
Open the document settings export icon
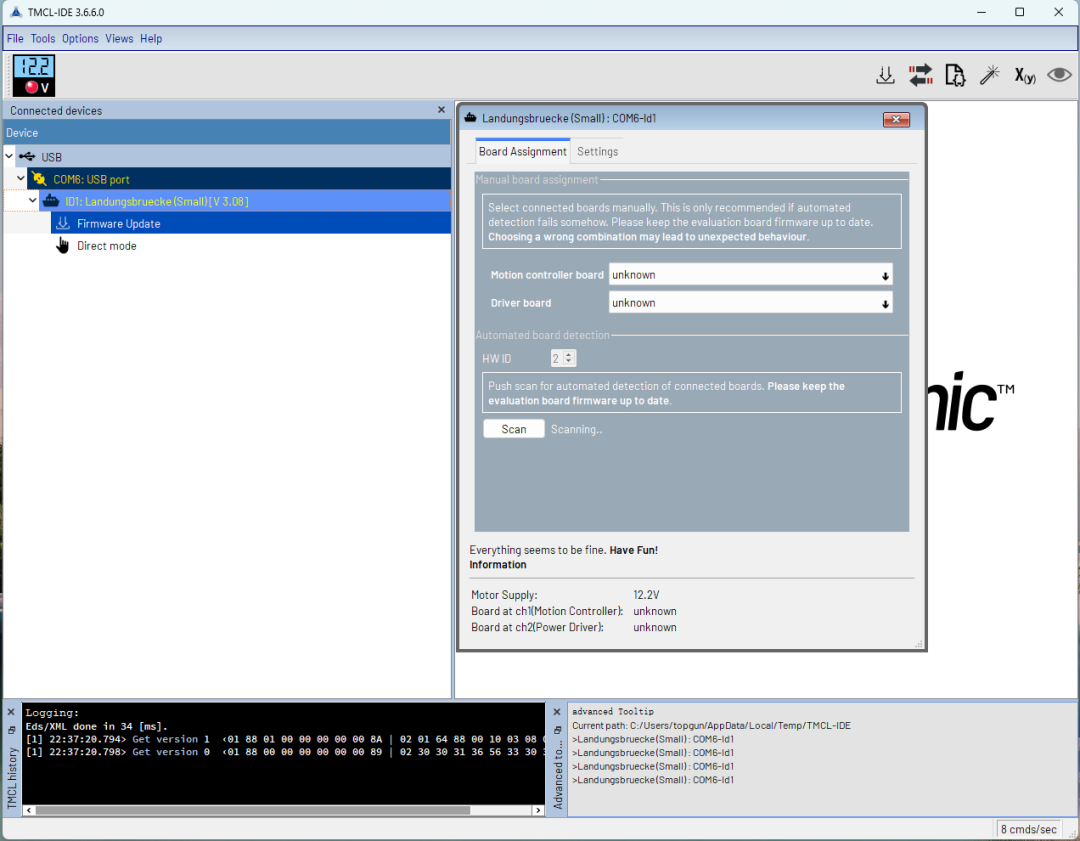click(x=955, y=75)
